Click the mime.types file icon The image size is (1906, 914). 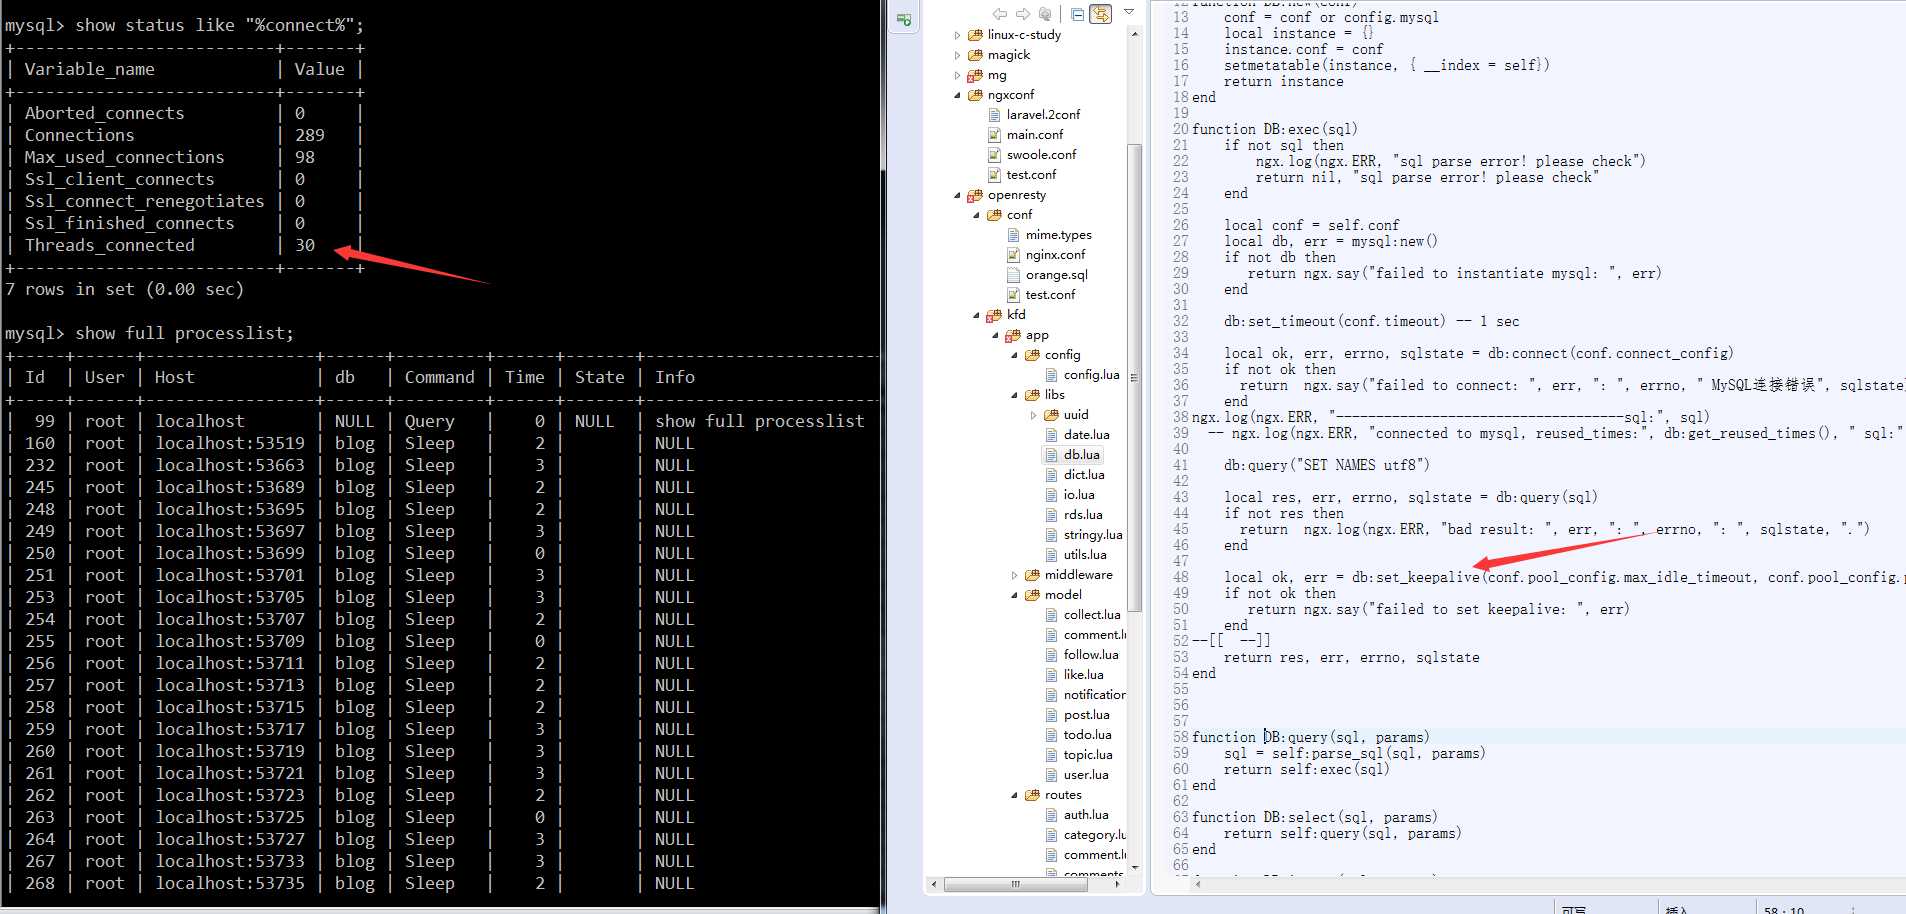pyautogui.click(x=1013, y=235)
